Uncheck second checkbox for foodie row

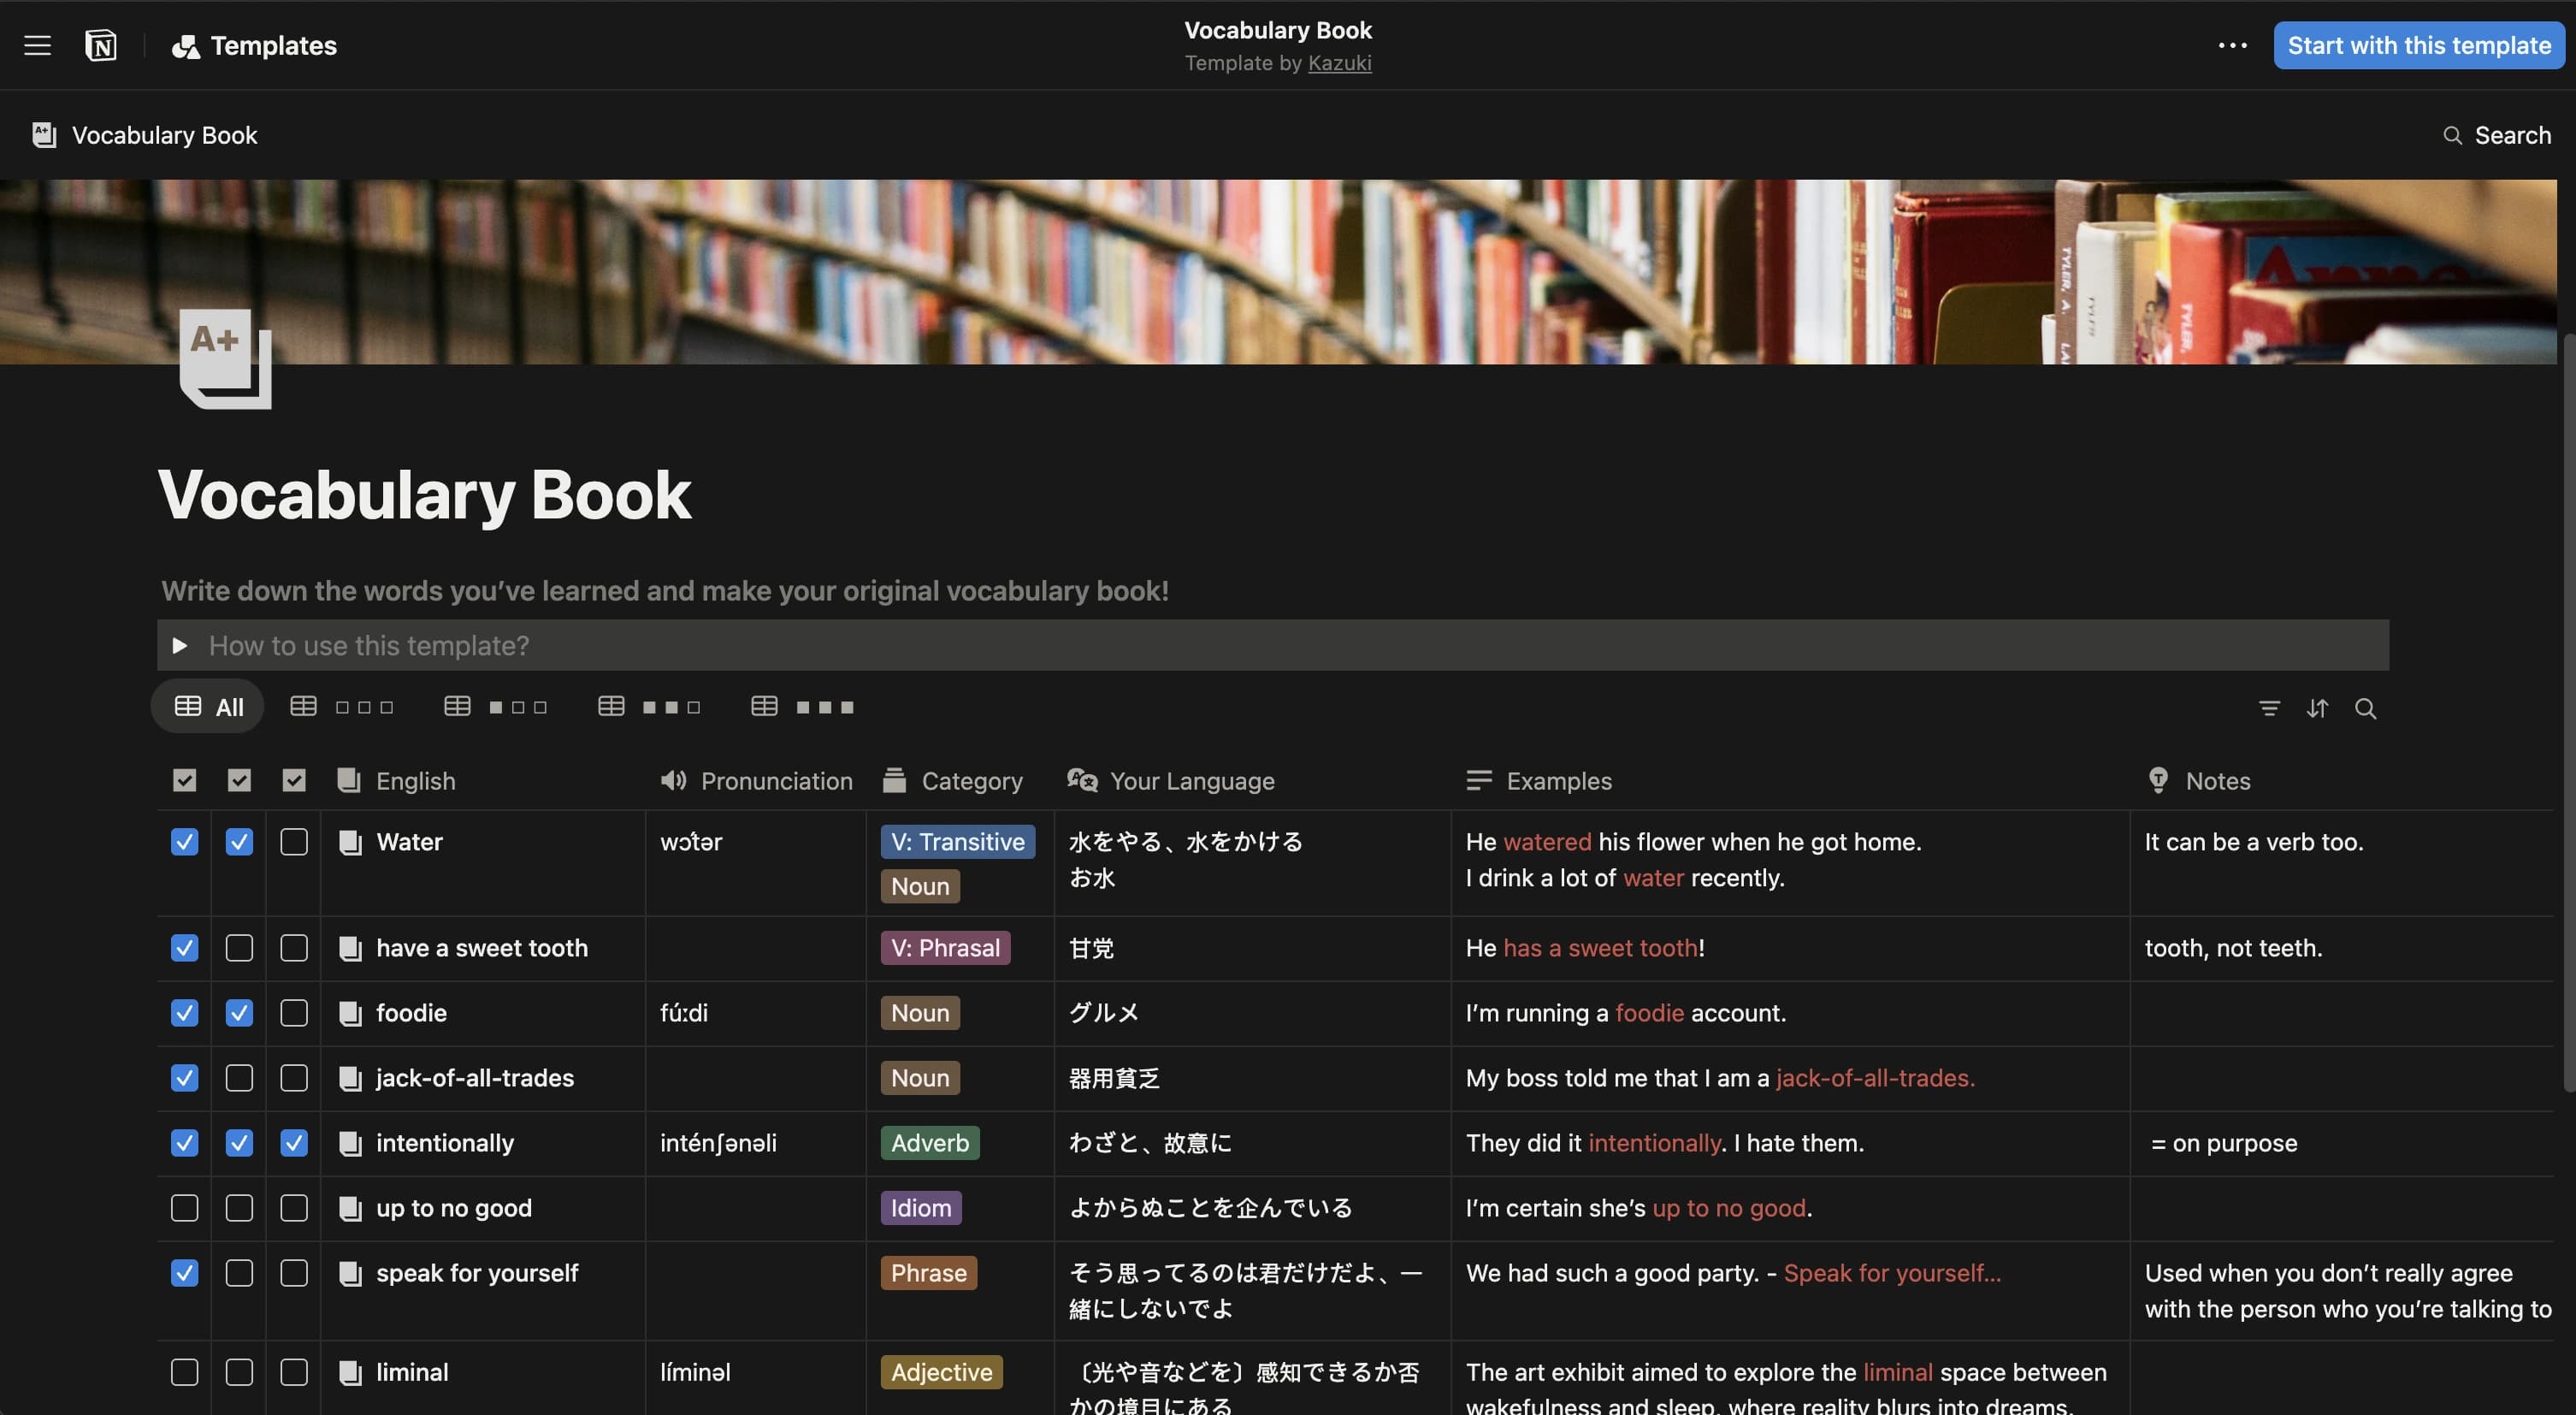pyautogui.click(x=239, y=1013)
